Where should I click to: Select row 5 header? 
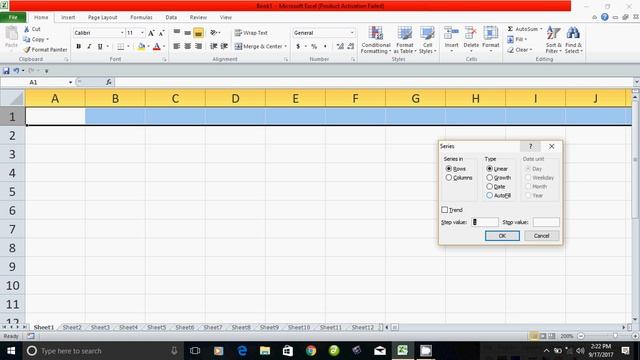point(12,192)
